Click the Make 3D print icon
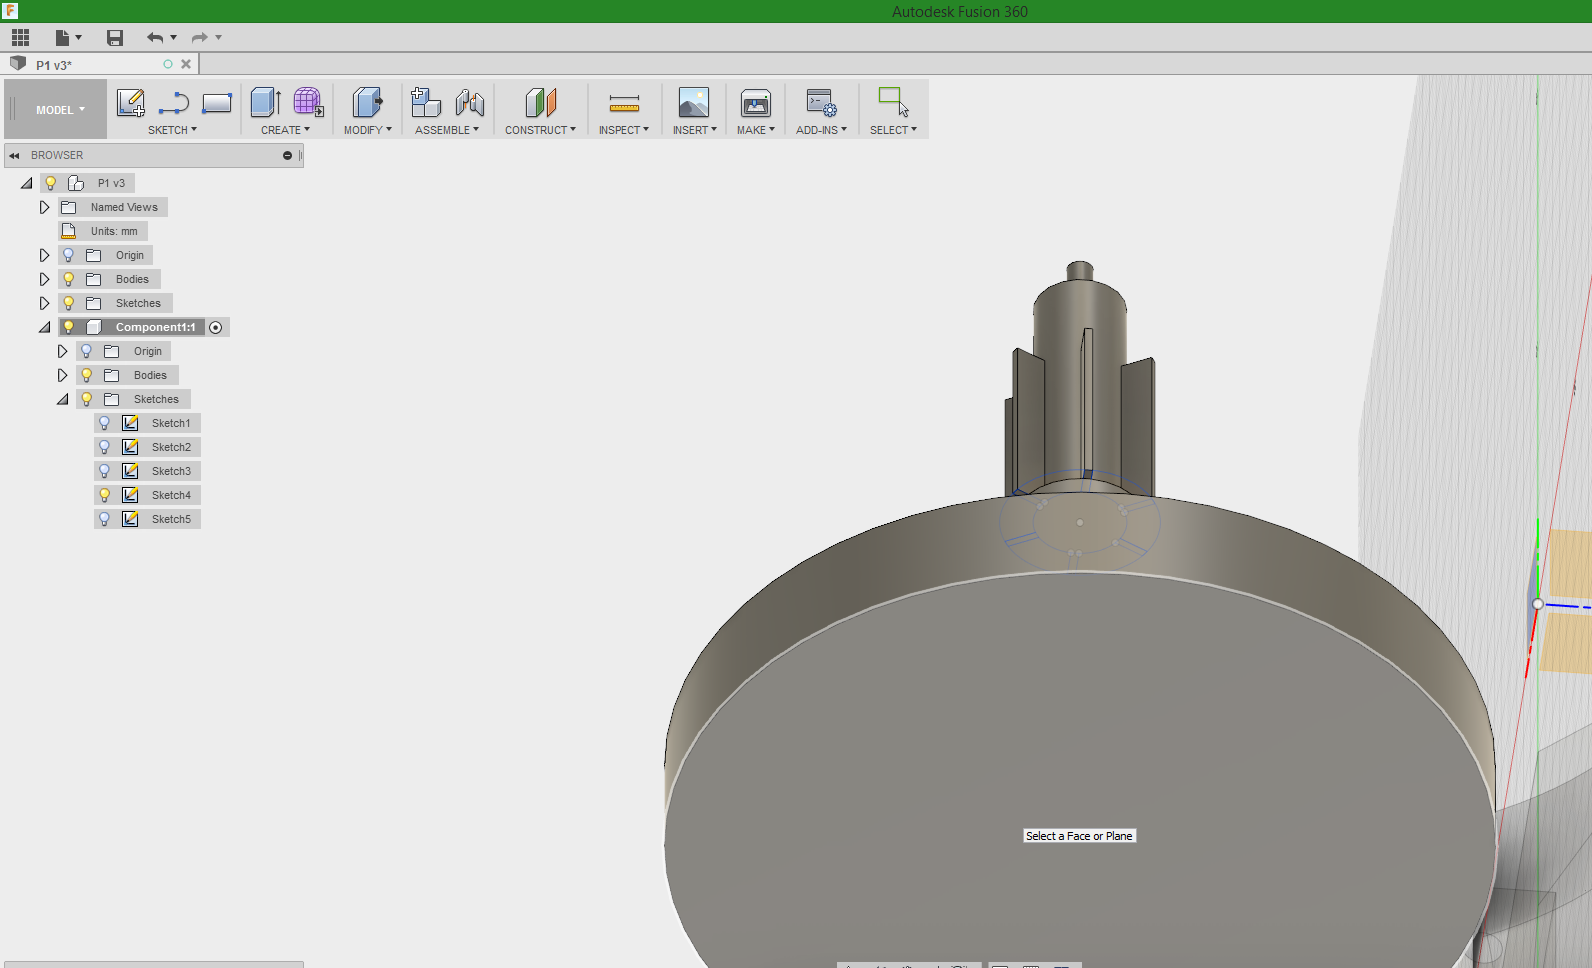The image size is (1592, 968). pos(756,102)
